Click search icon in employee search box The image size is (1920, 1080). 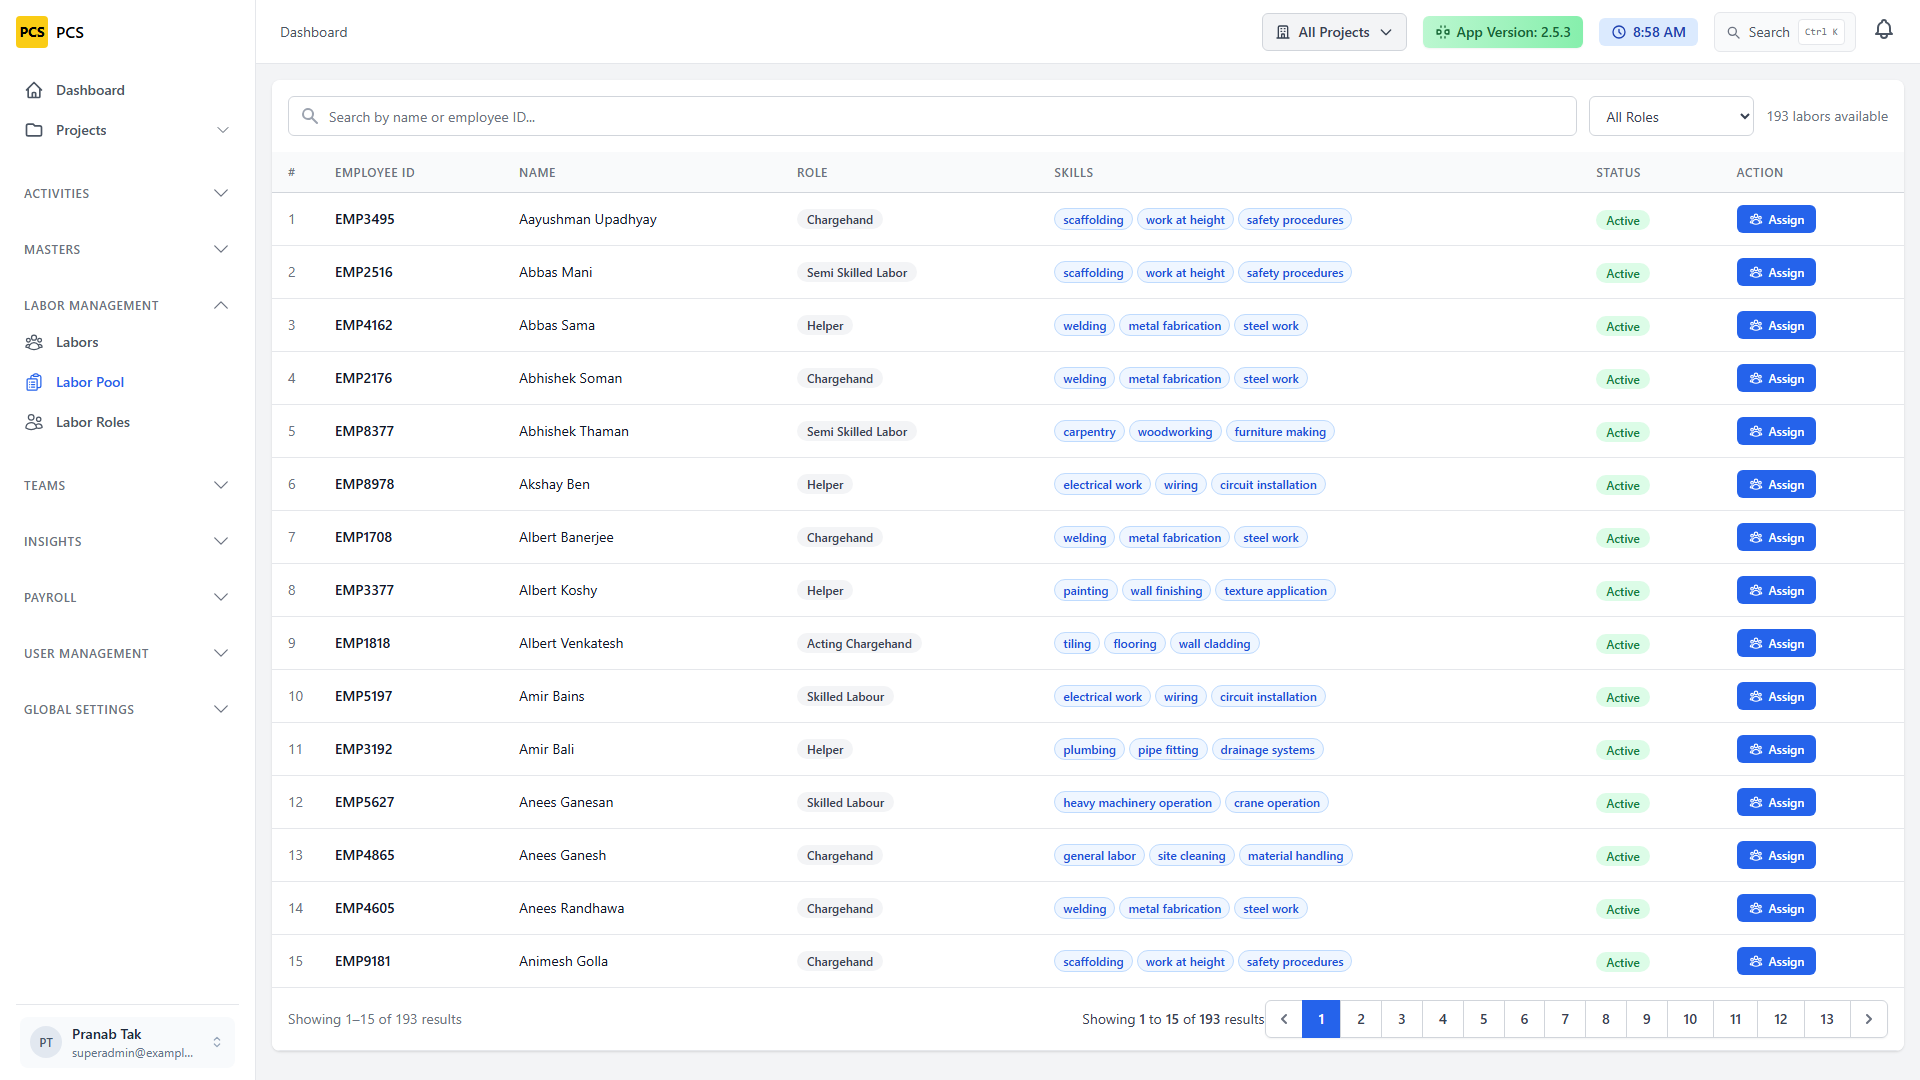tap(310, 116)
